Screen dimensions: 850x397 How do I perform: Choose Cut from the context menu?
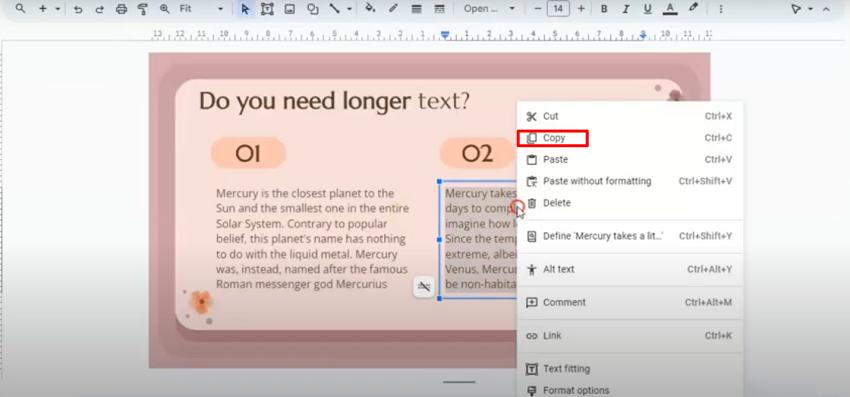[x=629, y=116]
